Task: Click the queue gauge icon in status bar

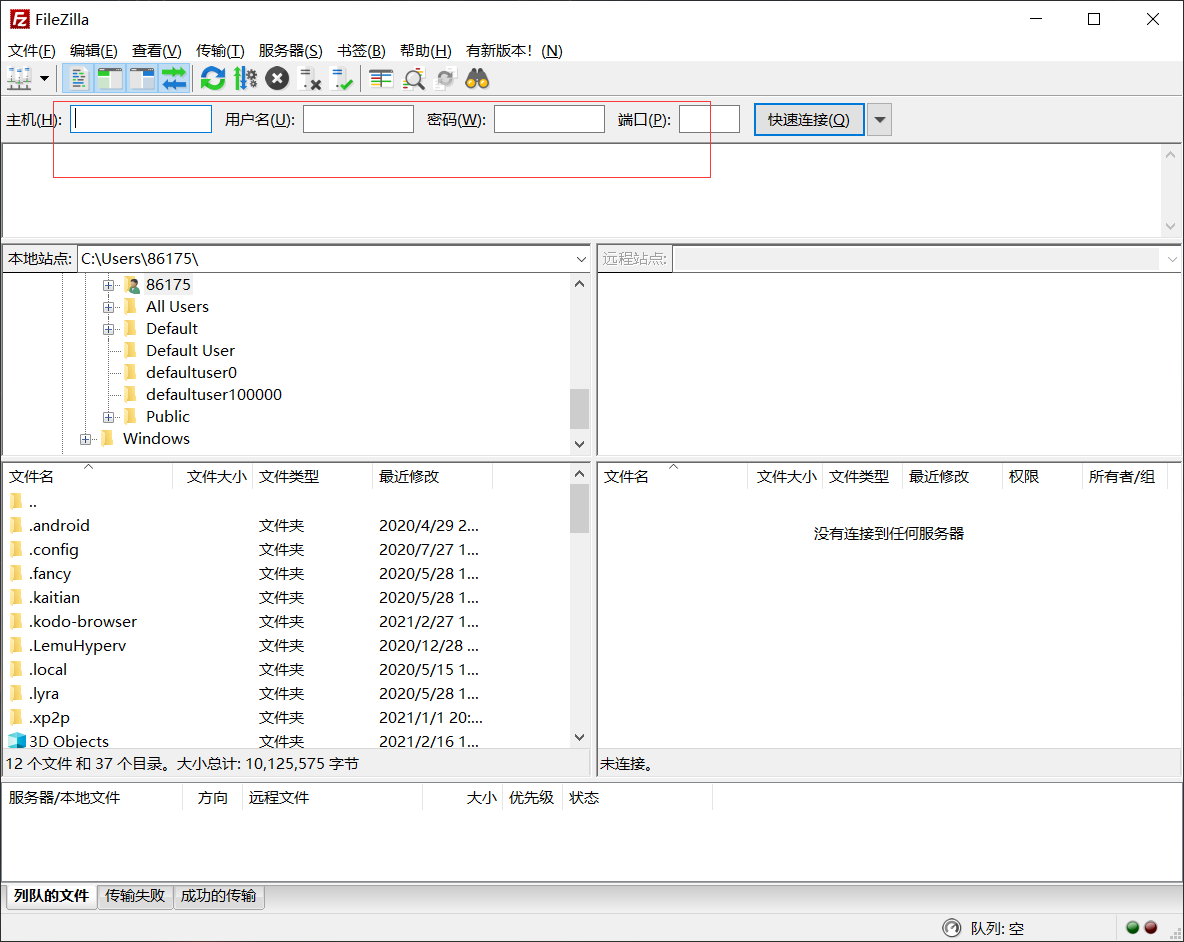Action: 951,928
